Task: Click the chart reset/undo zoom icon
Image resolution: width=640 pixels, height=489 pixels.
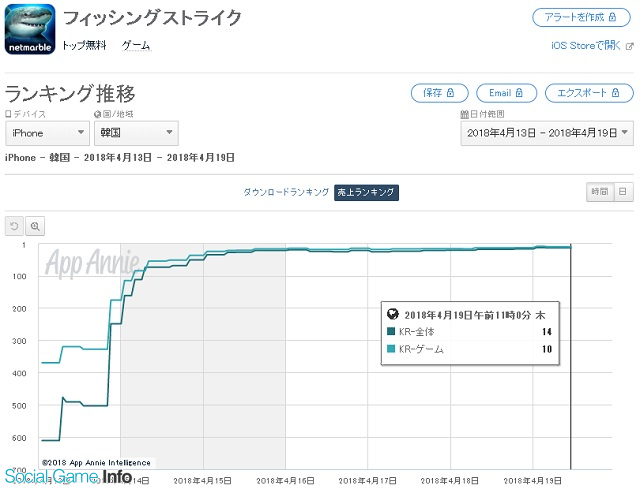Action: (x=15, y=226)
